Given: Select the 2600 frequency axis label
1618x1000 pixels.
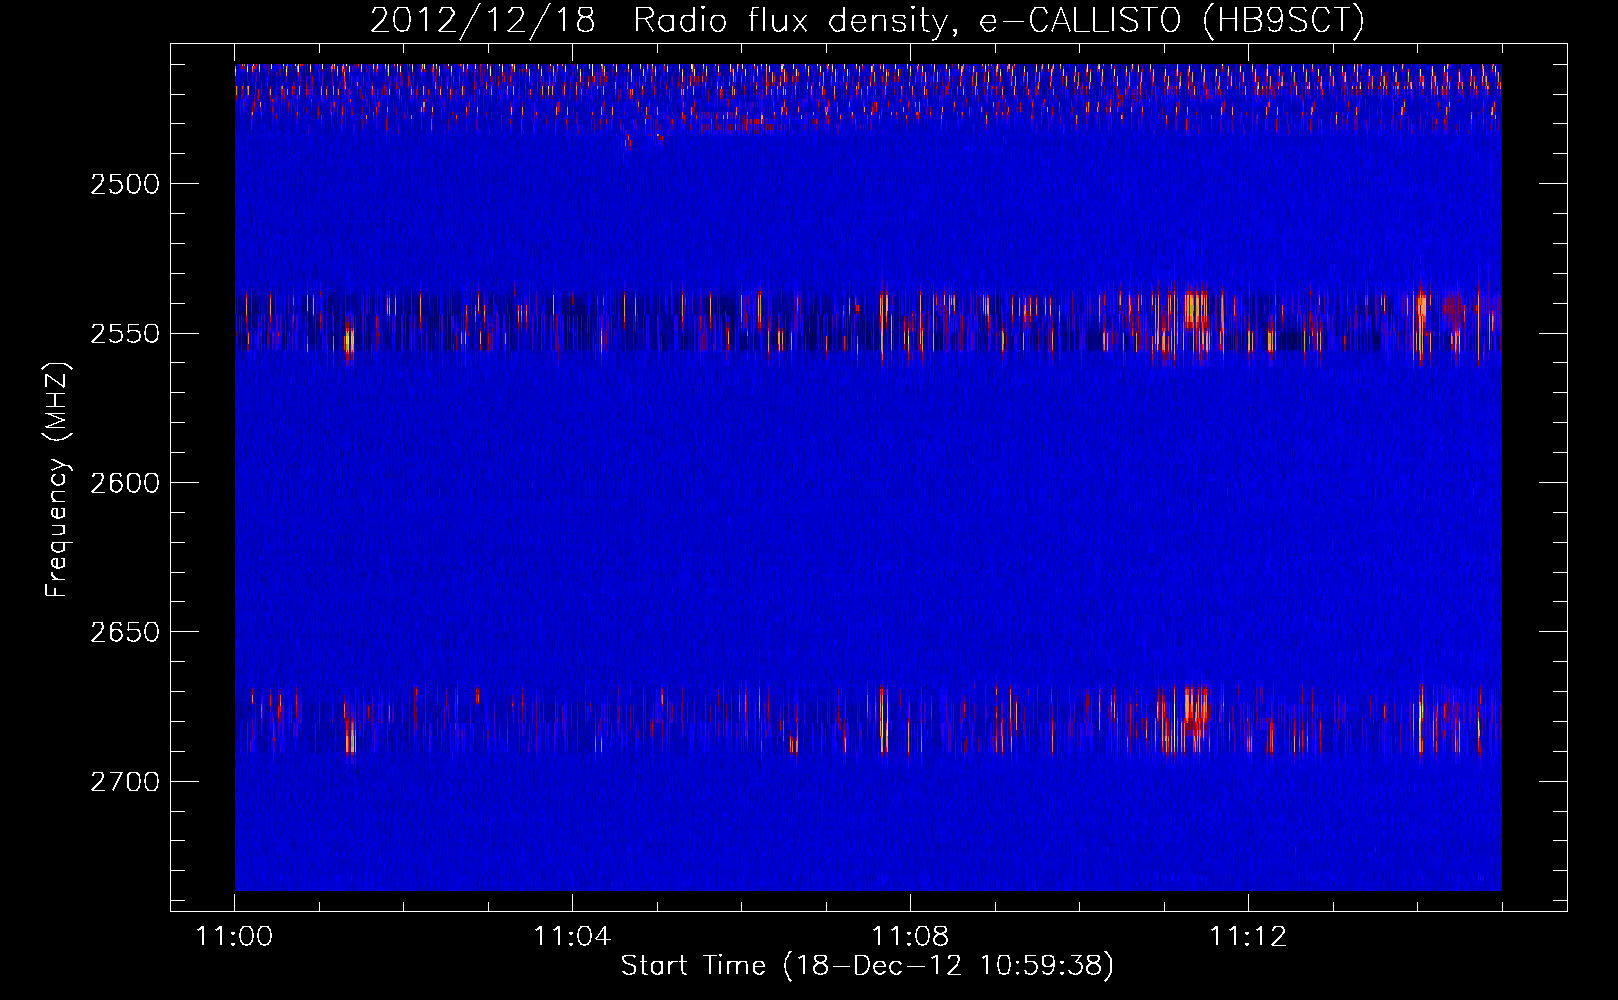Looking at the screenshot, I should 125,483.
